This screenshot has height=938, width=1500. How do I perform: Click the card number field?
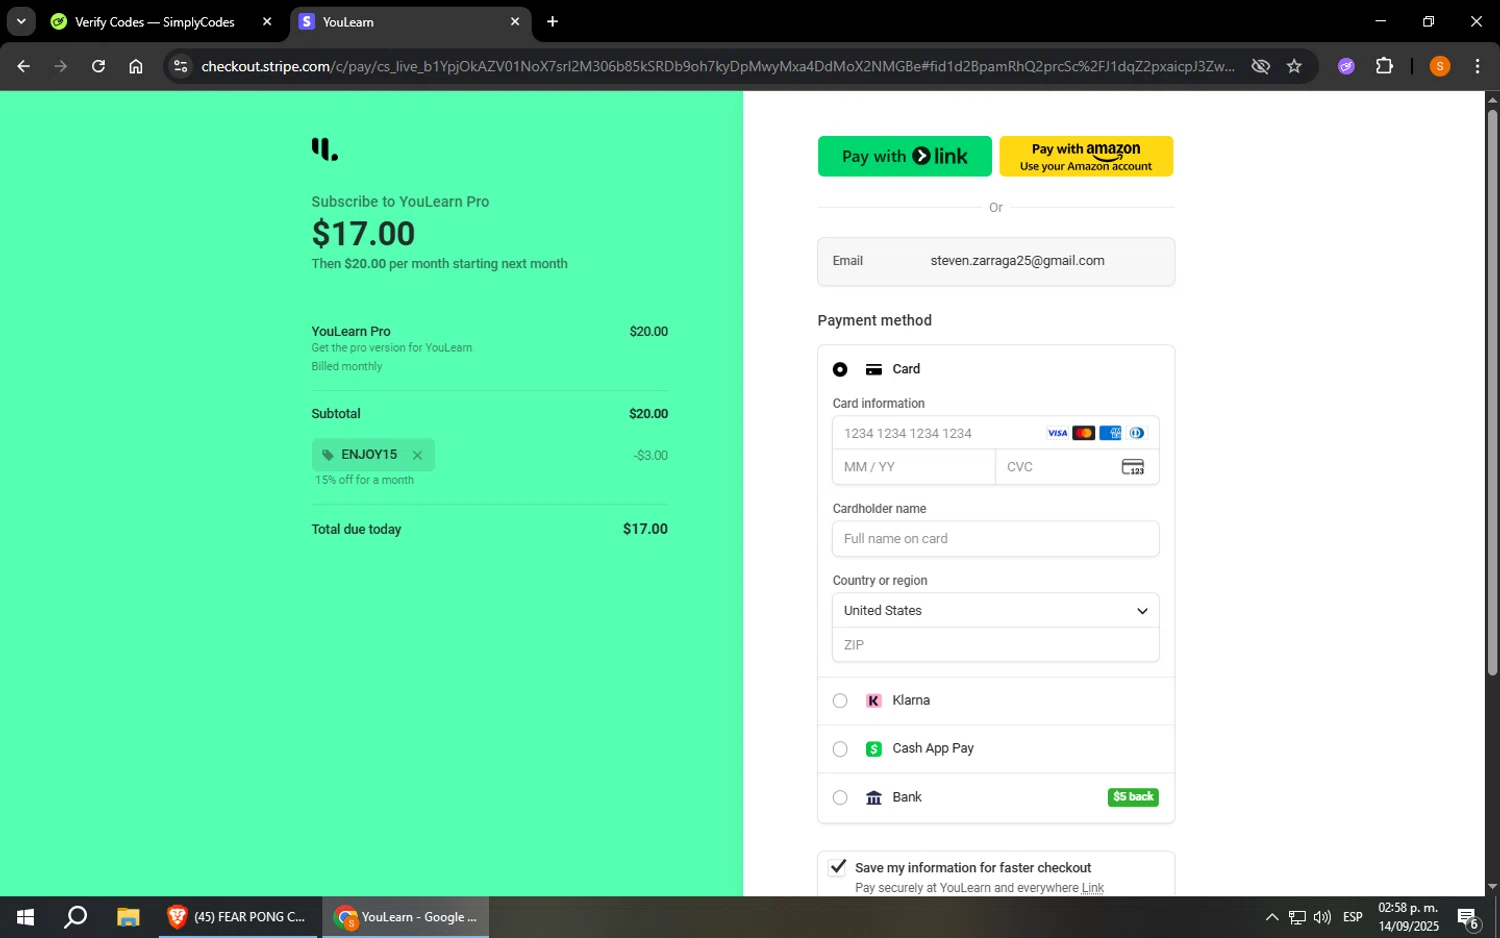(x=995, y=433)
